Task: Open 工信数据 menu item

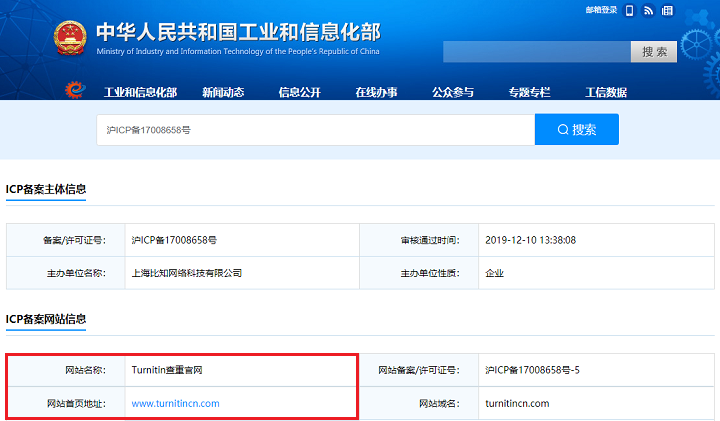Action: click(606, 92)
